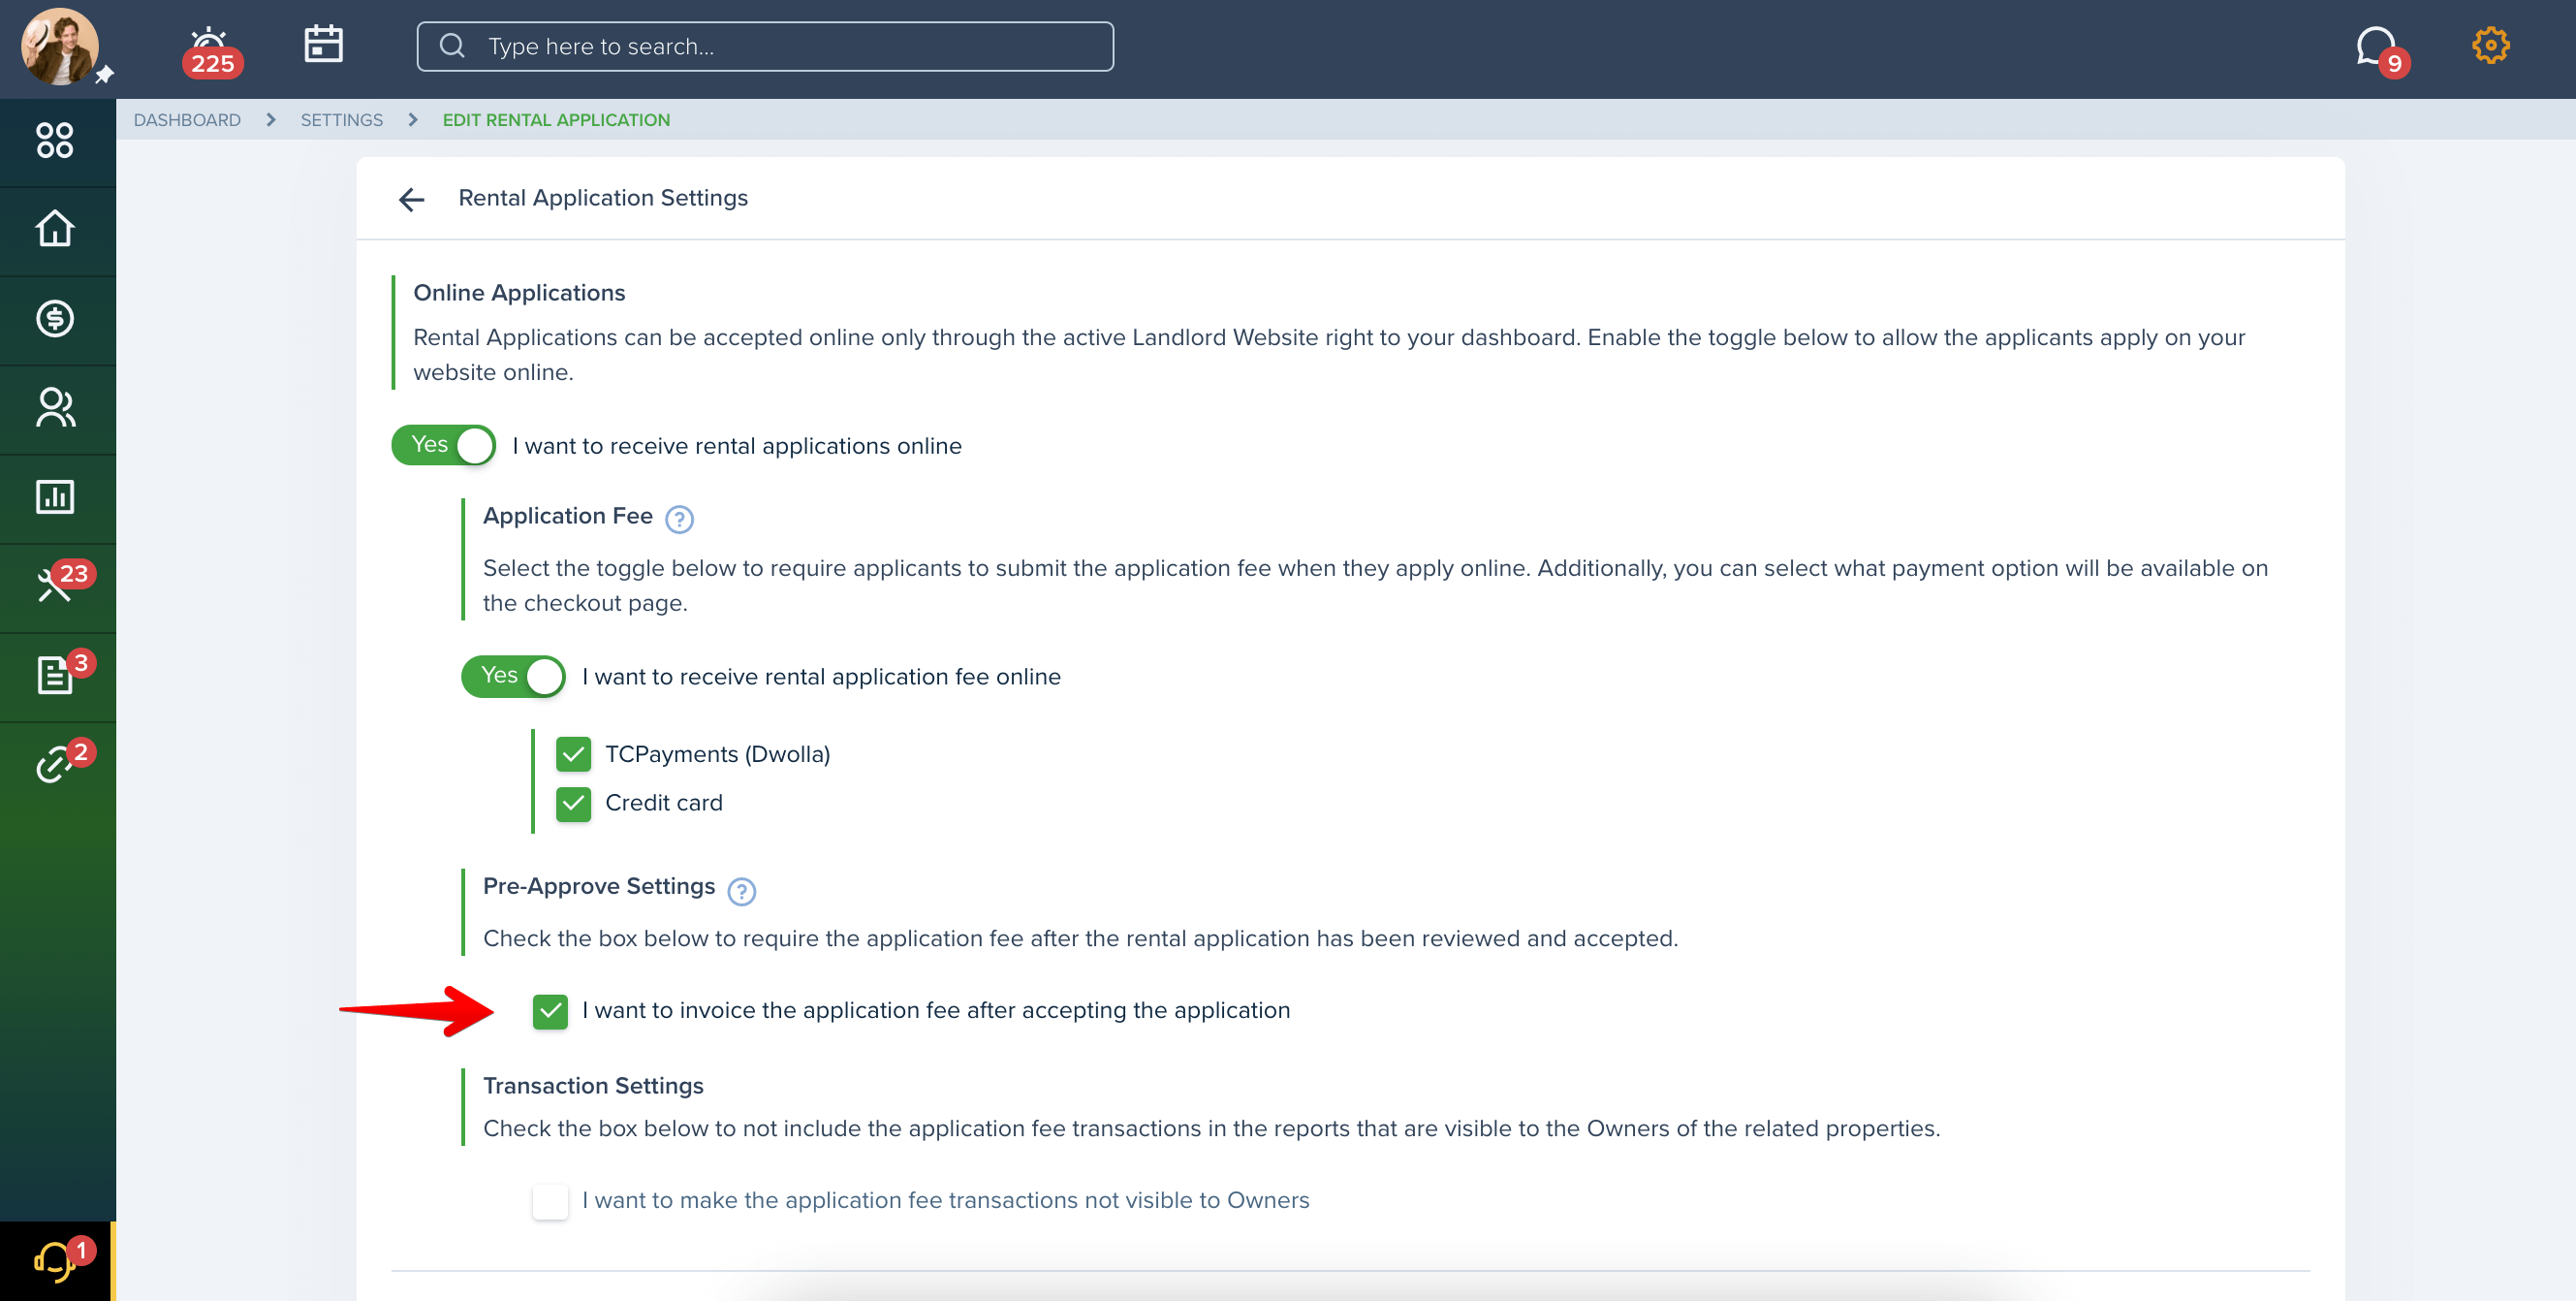Go to SETTINGS in the breadcrumb
The height and width of the screenshot is (1301, 2576).
[342, 120]
